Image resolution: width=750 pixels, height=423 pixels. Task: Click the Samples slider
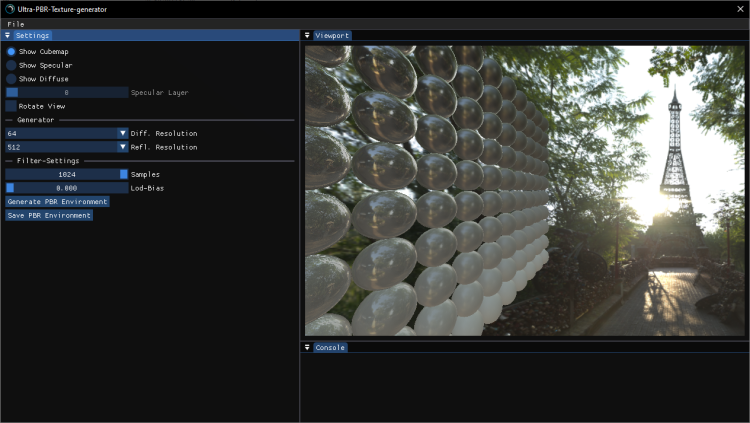[66, 174]
